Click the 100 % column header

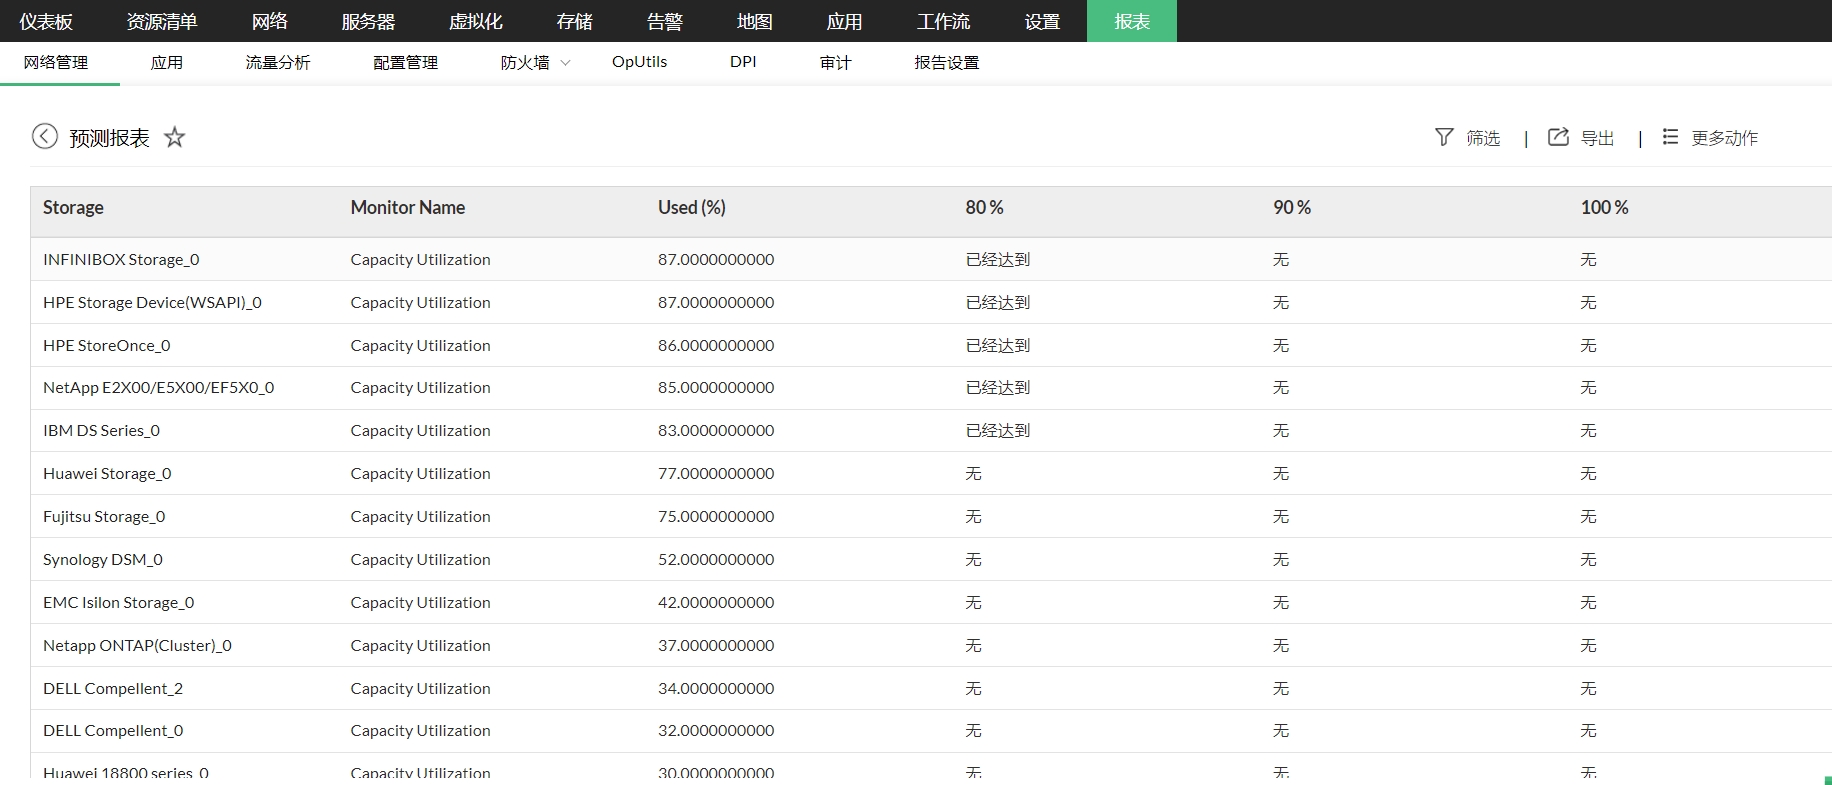tap(1605, 207)
